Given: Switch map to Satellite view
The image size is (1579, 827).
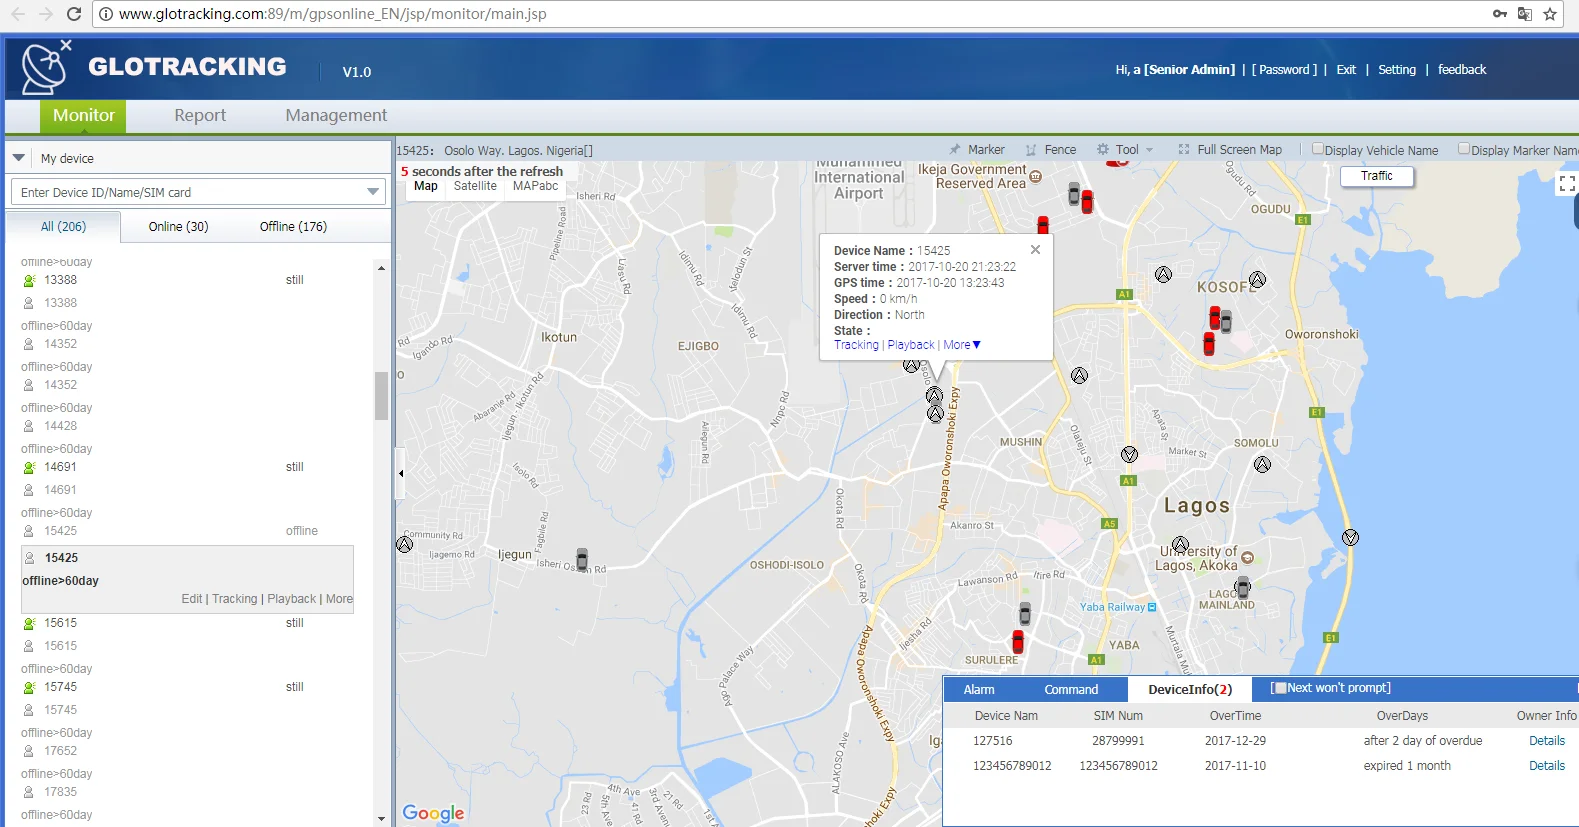Looking at the screenshot, I should click(475, 186).
